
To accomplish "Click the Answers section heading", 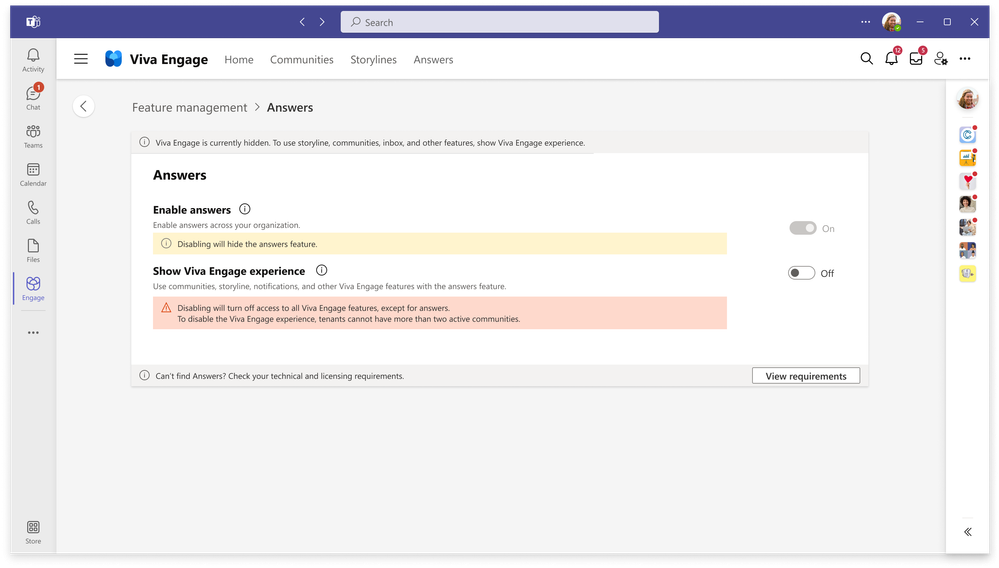I will (180, 175).
